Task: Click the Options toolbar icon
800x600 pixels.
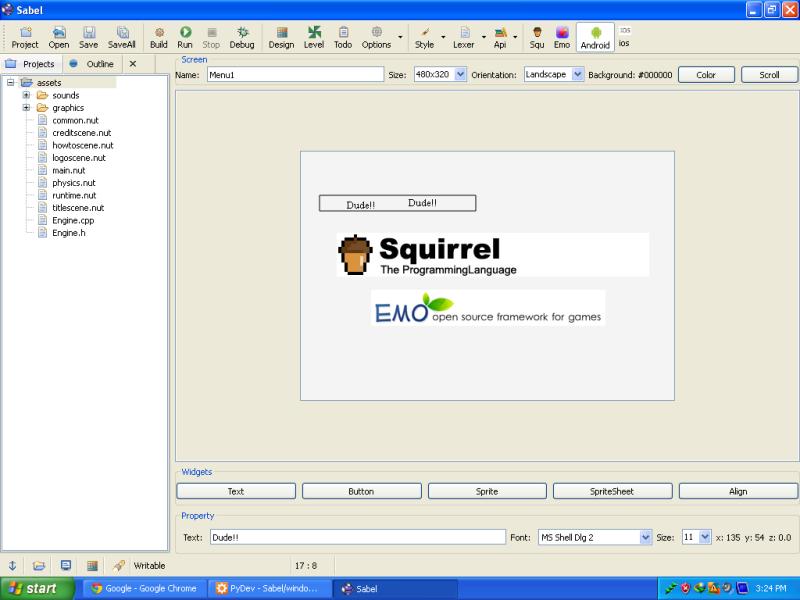Action: click(x=377, y=38)
